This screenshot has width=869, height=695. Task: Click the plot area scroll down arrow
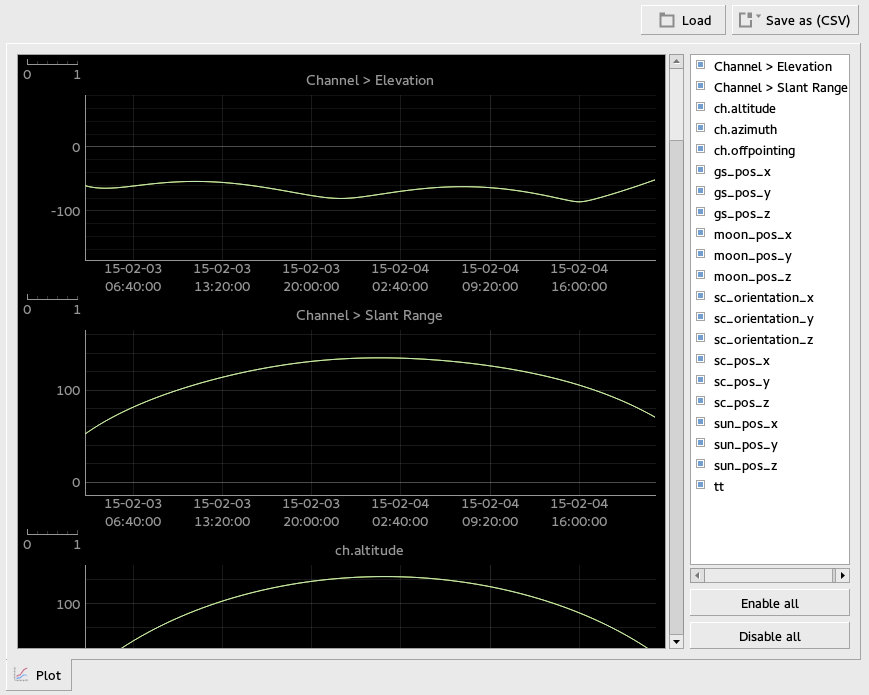(x=676, y=642)
